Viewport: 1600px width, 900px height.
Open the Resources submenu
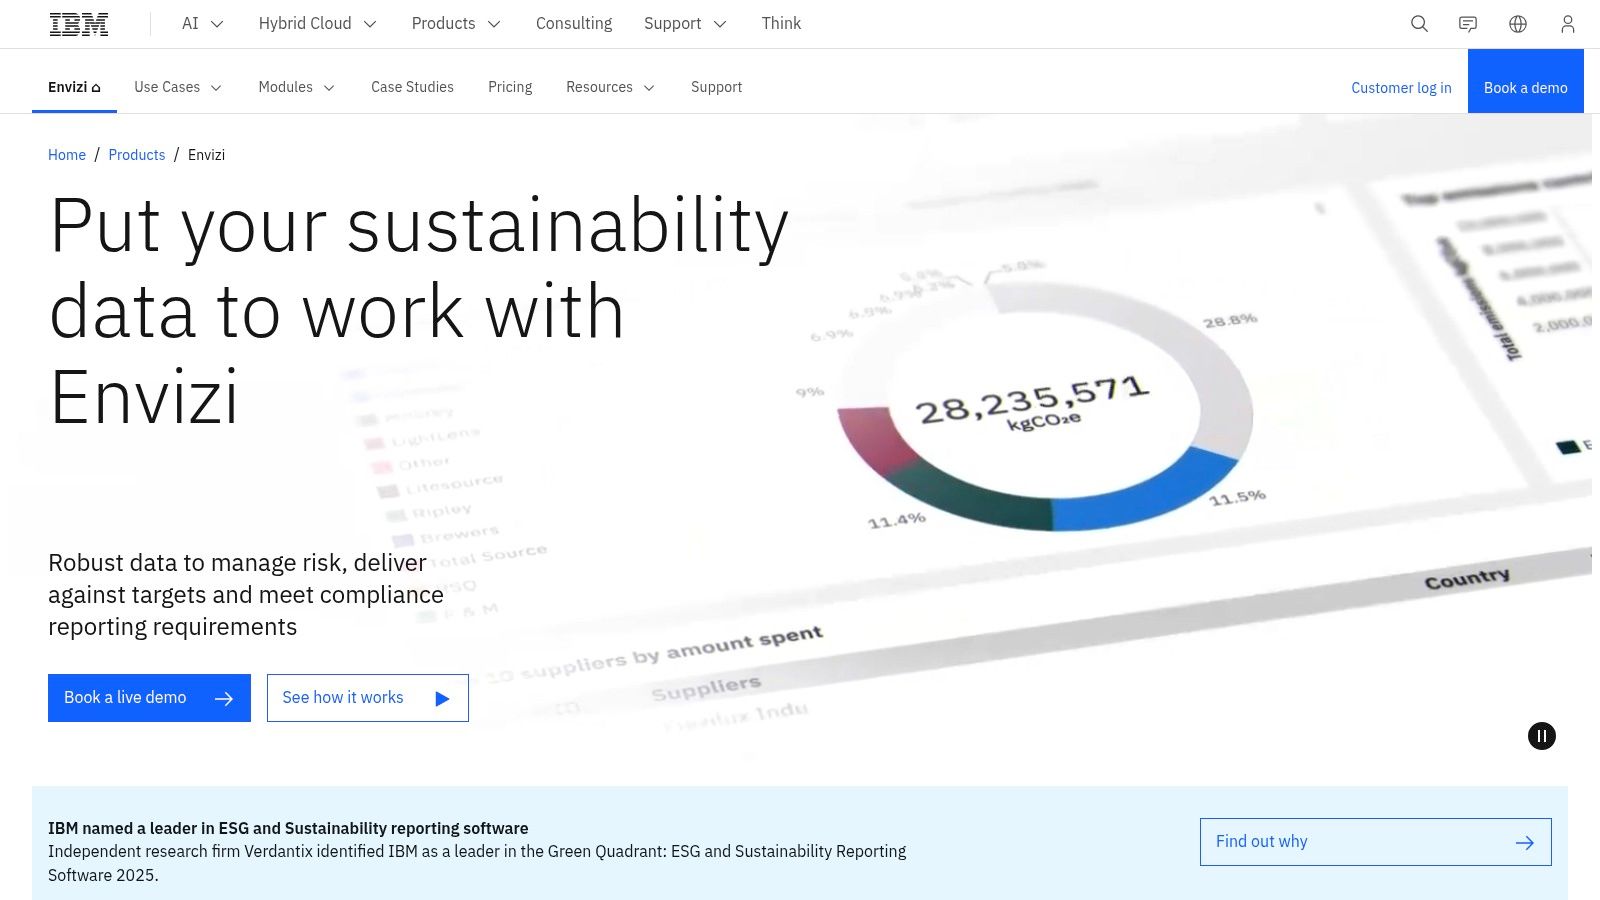610,87
